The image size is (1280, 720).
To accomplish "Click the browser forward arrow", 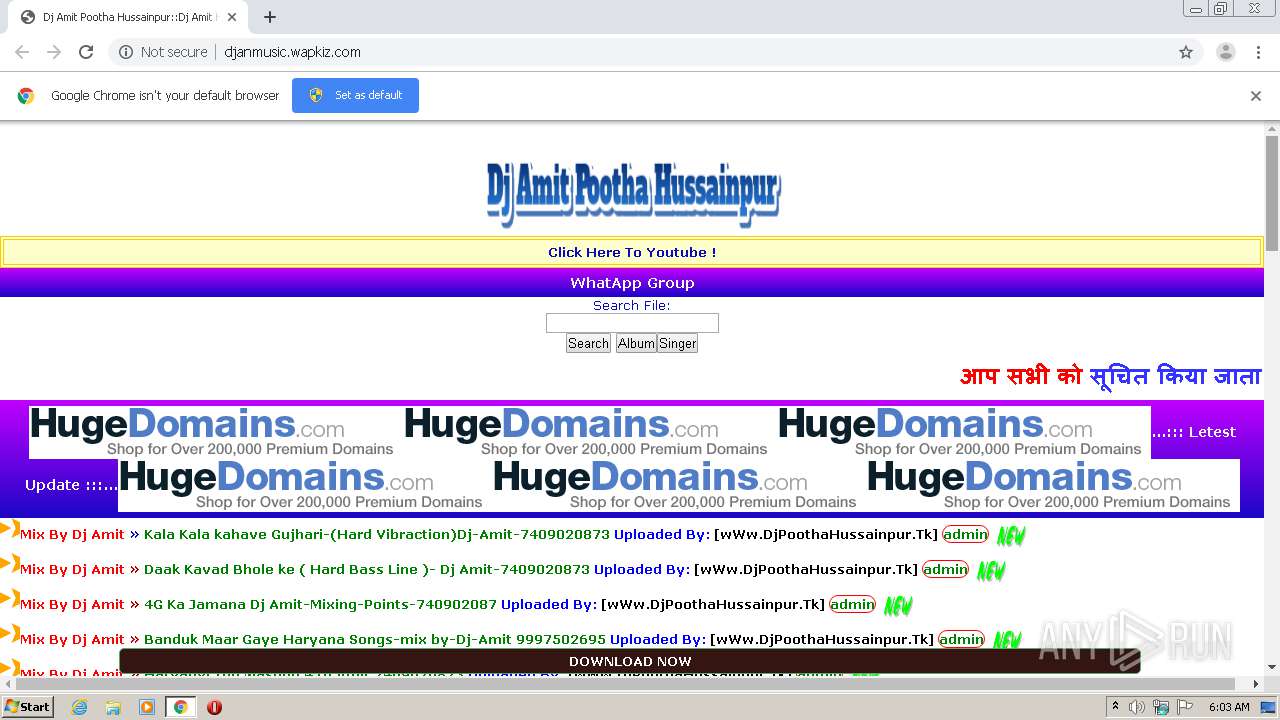I will pos(54,52).
